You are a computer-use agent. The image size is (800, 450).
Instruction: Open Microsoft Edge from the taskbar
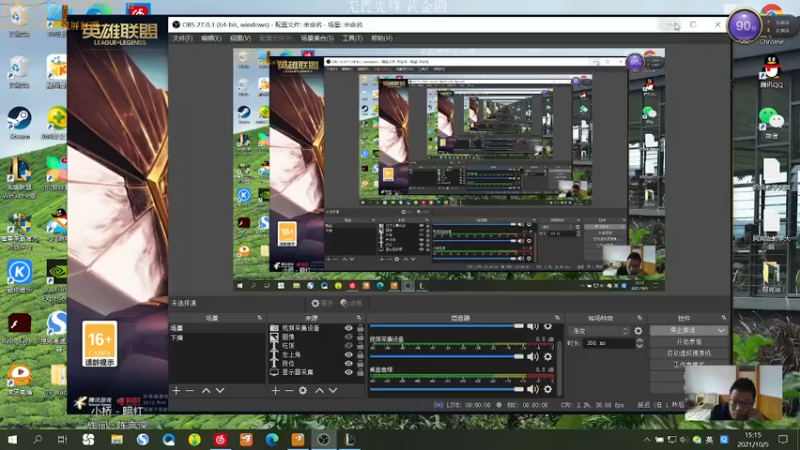[272, 439]
